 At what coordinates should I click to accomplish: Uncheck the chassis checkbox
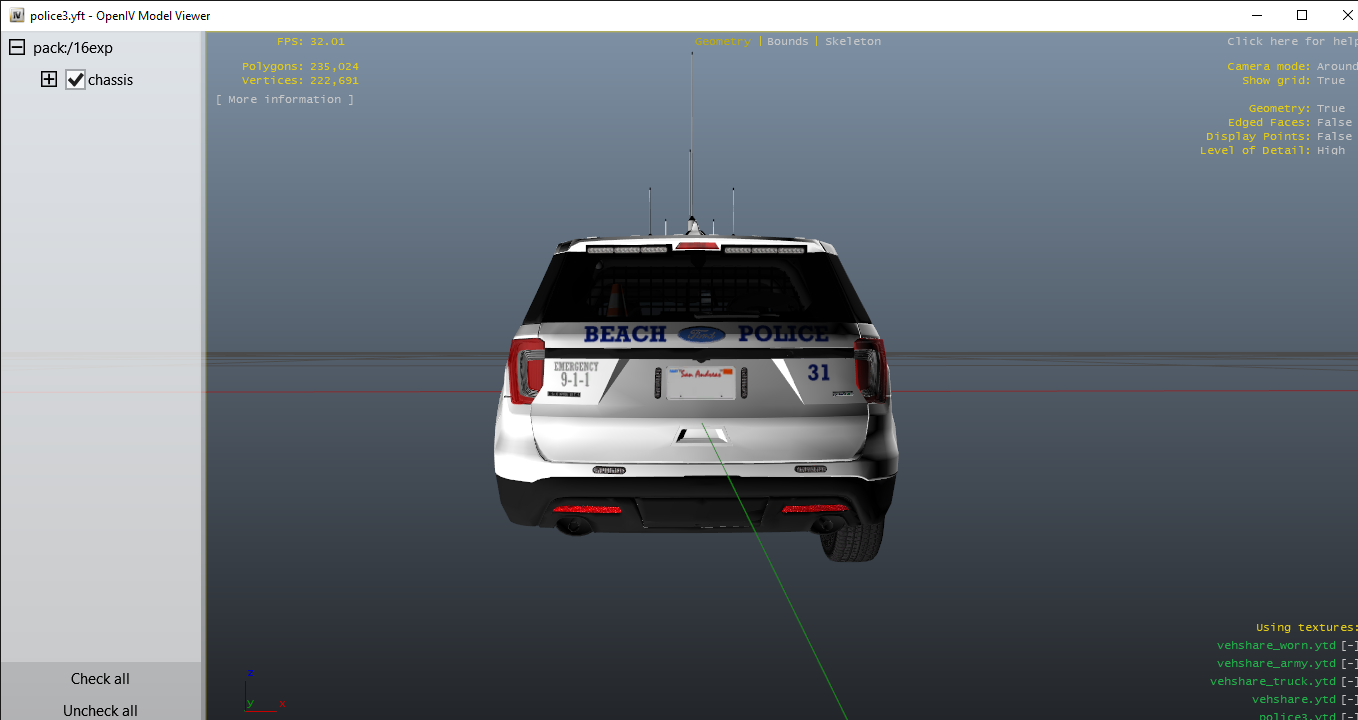point(76,80)
